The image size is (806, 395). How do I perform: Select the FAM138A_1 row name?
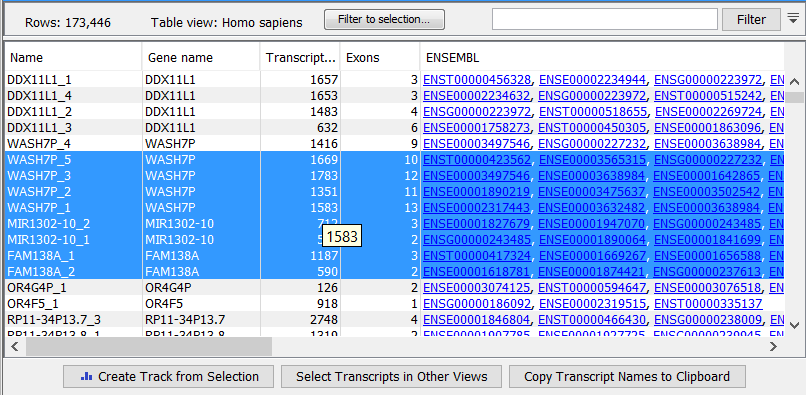click(x=40, y=256)
